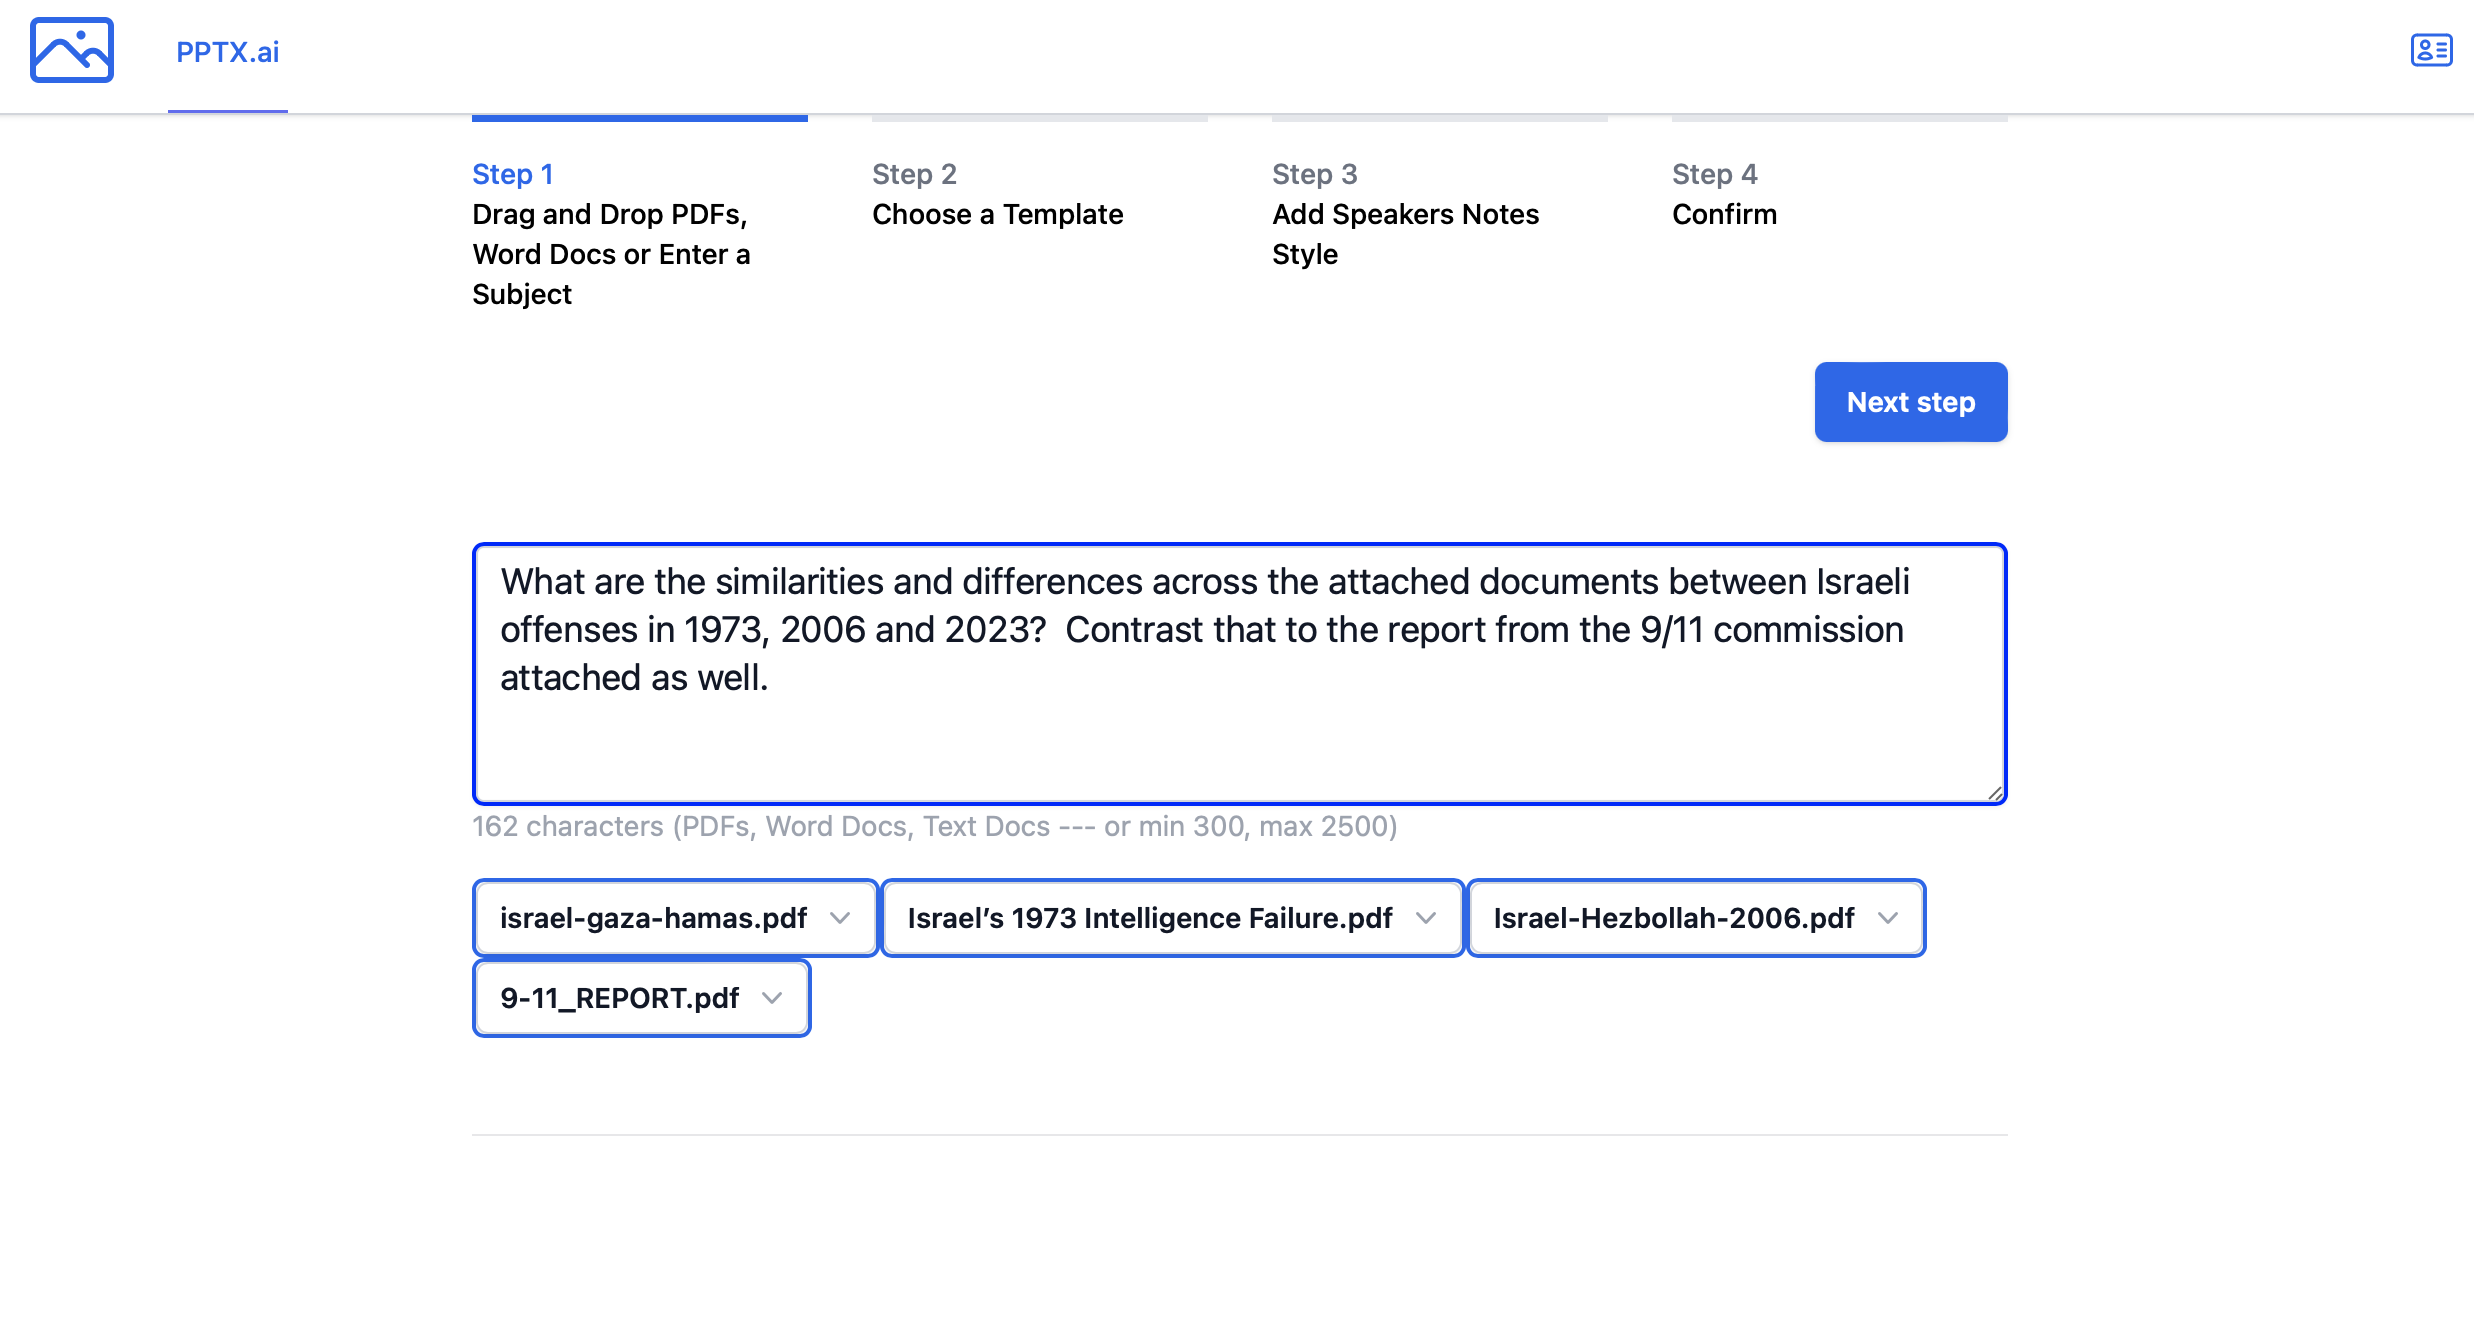Screen dimensions: 2474x1332
Task: Click the Step 1 progress bar
Action: click(639, 118)
